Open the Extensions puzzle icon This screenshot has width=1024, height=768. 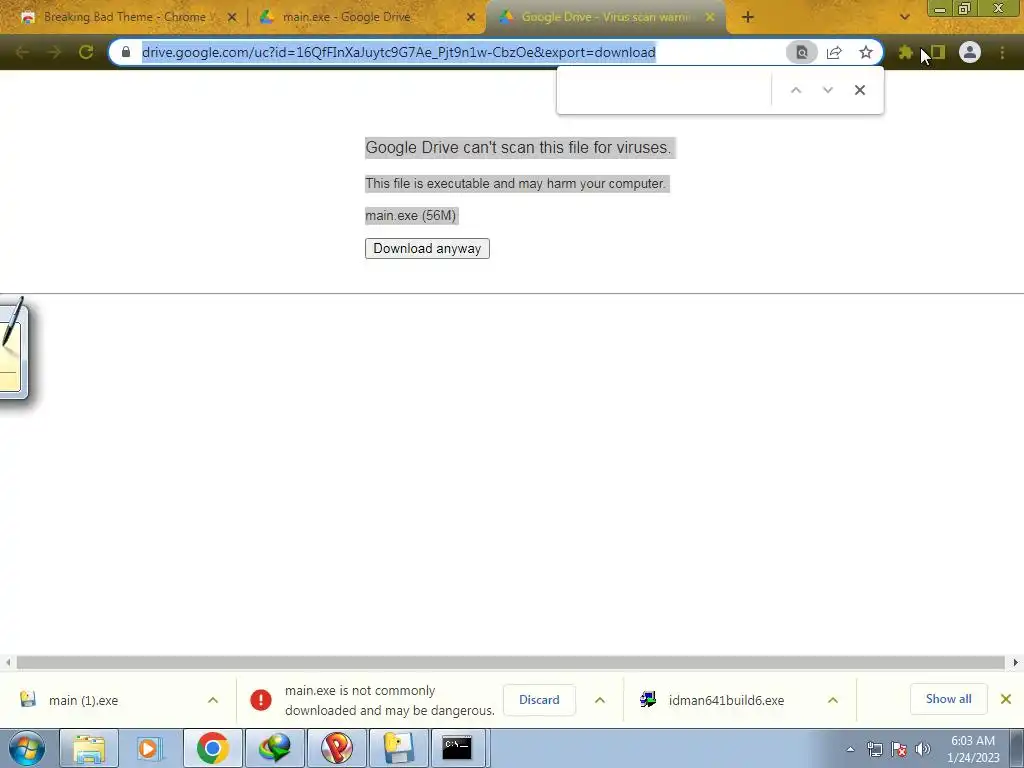pyautogui.click(x=905, y=52)
